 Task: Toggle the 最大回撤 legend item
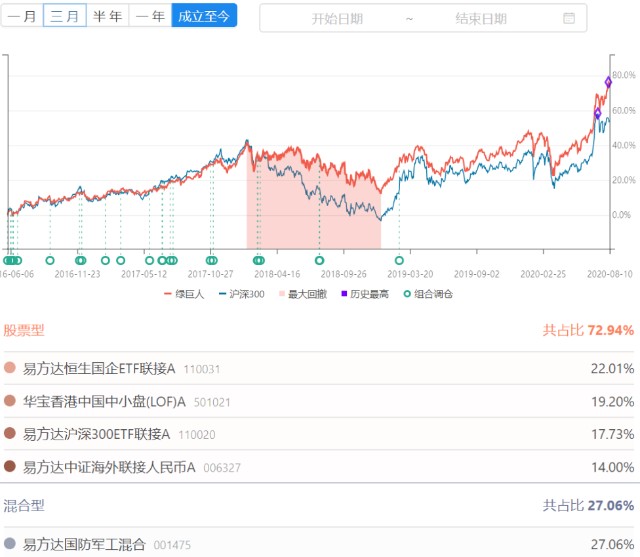tap(303, 294)
